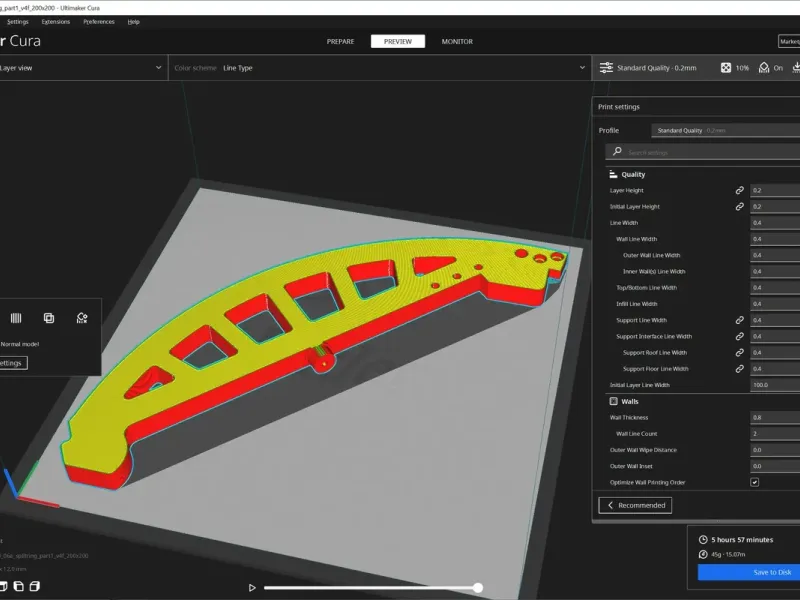Click the material usage spool icon

703,555
